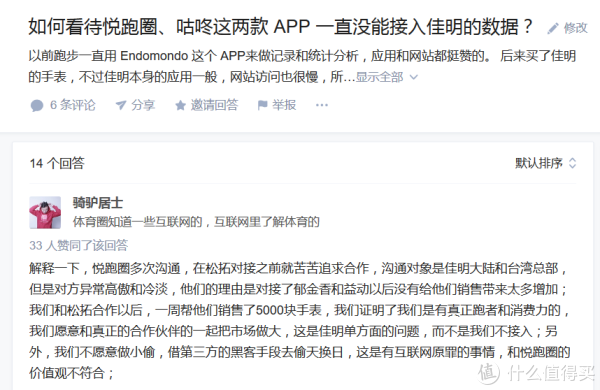Click the comment bubble icon

click(37, 105)
